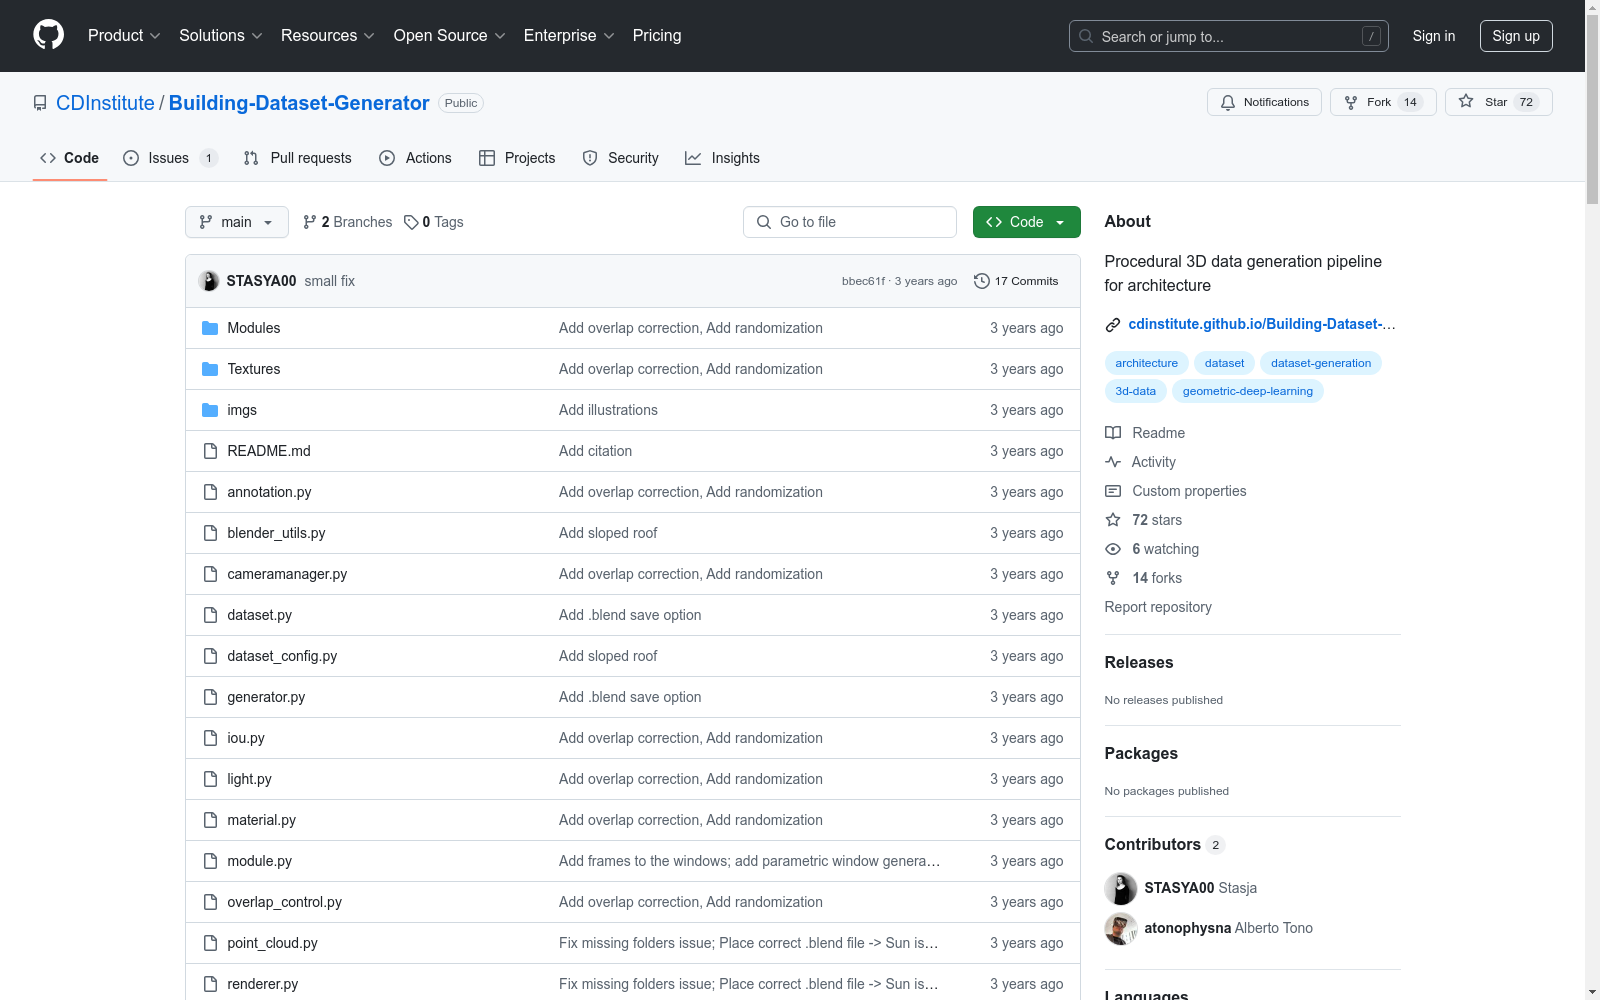Open the green Code dropdown button
The width and height of the screenshot is (1600, 1000).
pos(1026,222)
